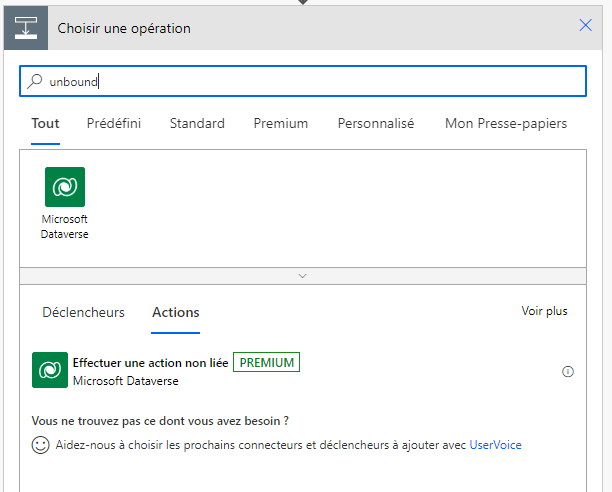The image size is (612, 492).
Task: Open the UserVoice link
Action: (495, 445)
